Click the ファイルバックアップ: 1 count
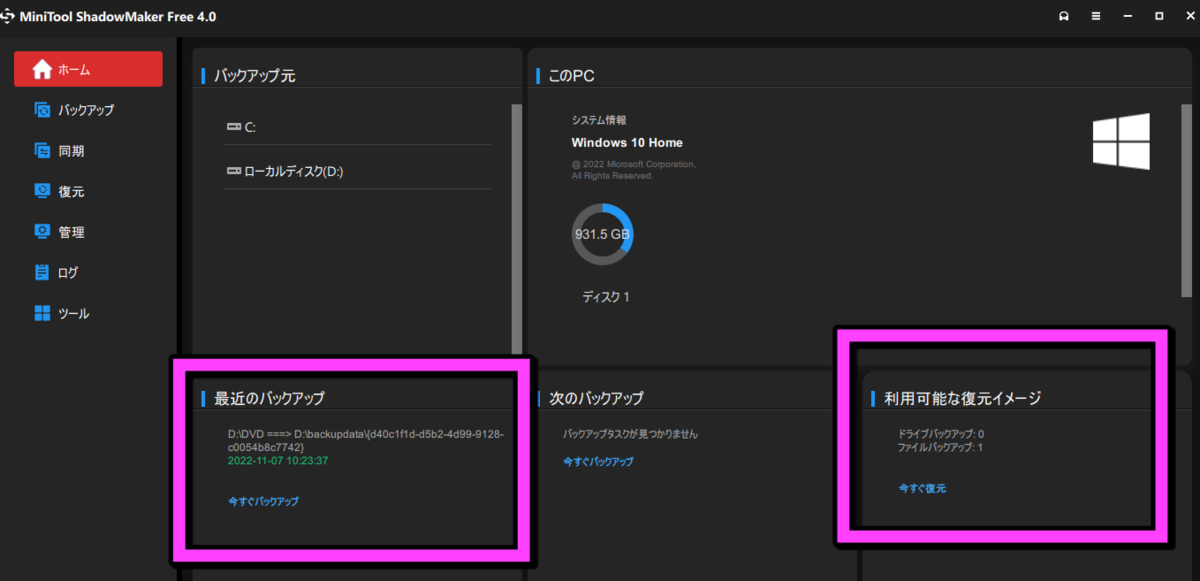Image resolution: width=1200 pixels, height=581 pixels. click(x=940, y=447)
